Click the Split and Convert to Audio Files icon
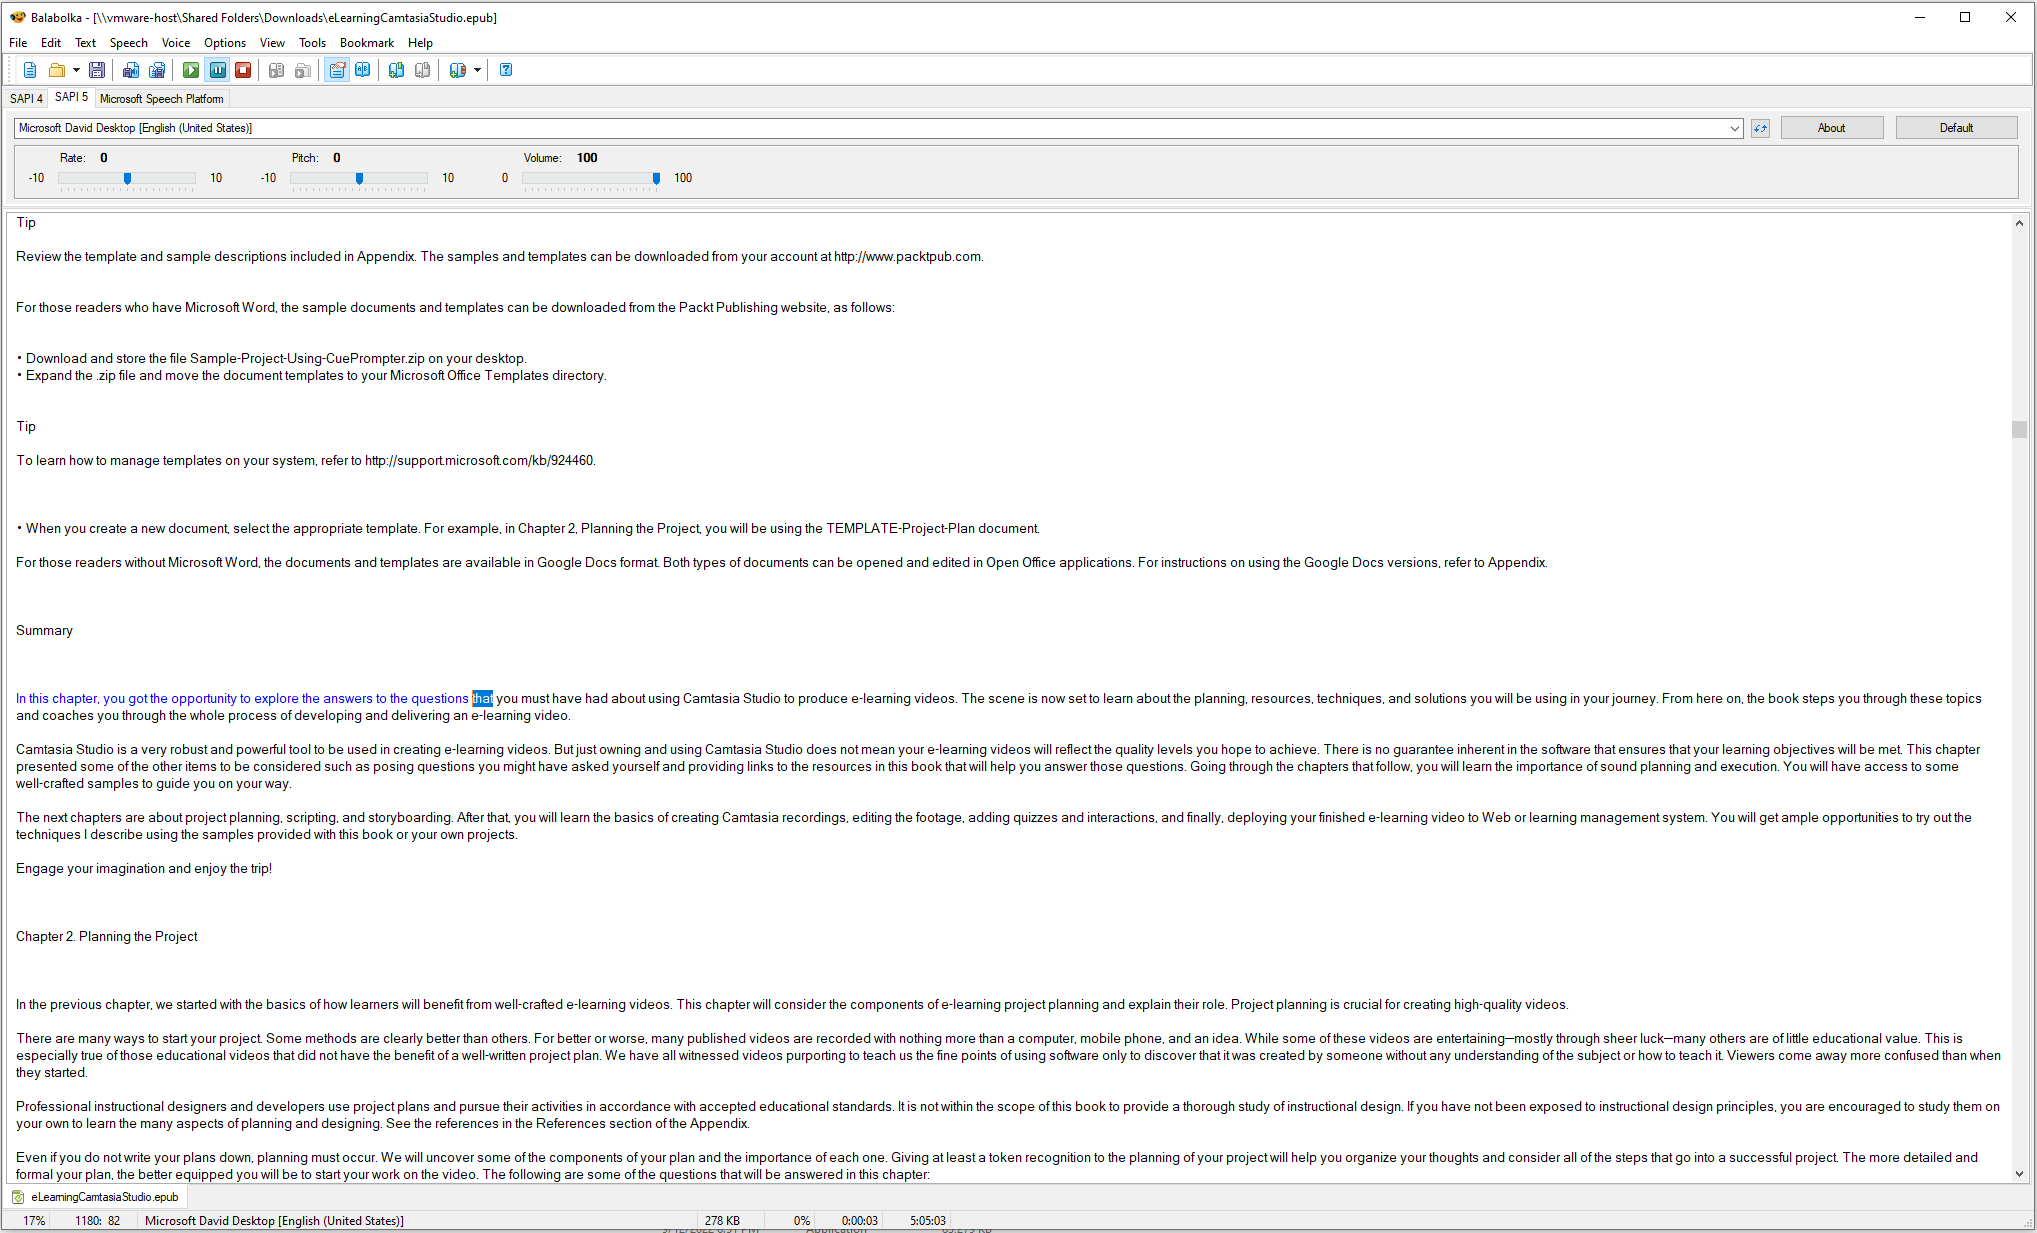The height and width of the screenshot is (1233, 2037). (x=157, y=70)
